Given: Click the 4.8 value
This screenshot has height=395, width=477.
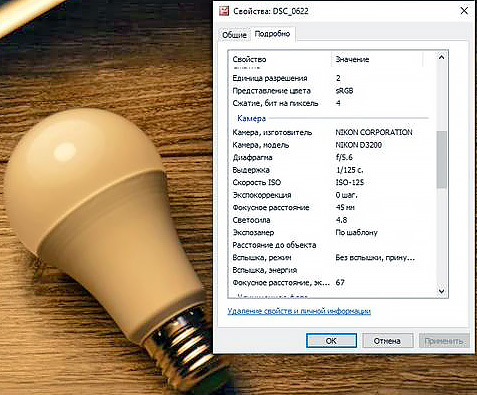Looking at the screenshot, I should [x=341, y=220].
